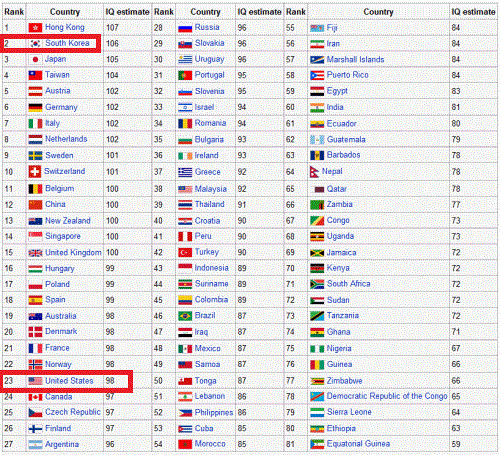Select rank number 27

pos(9,444)
